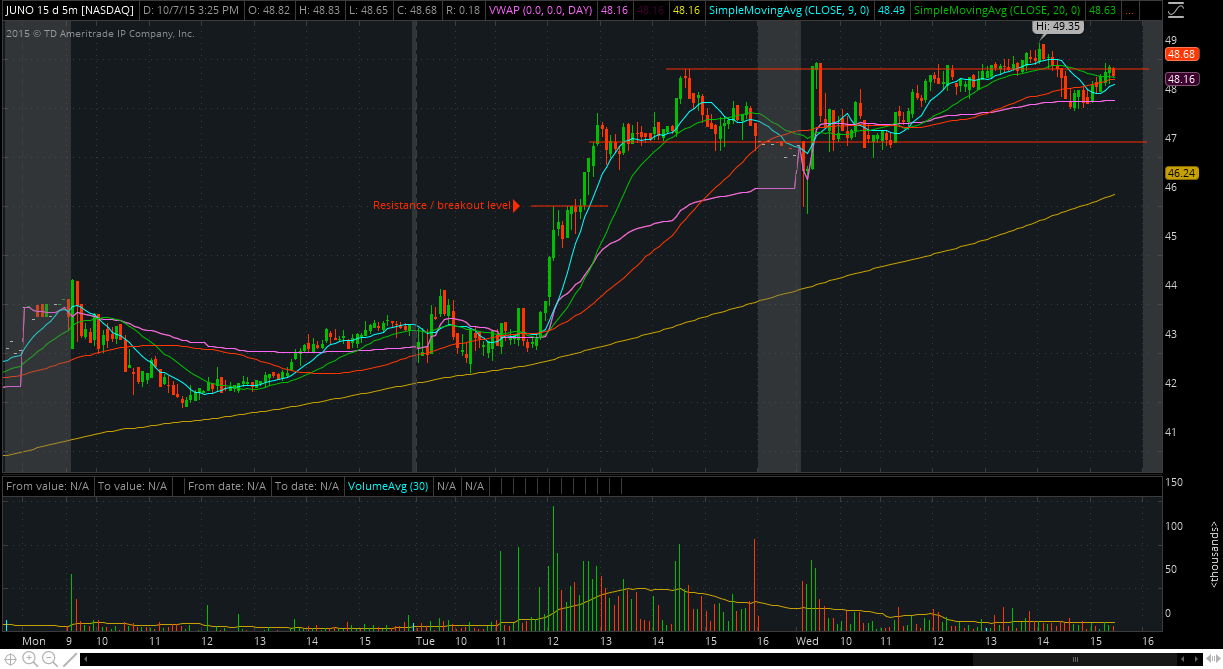Screen dimensions: 1223x669
Task: Click the pan crosshair icon
Action: 9,659
